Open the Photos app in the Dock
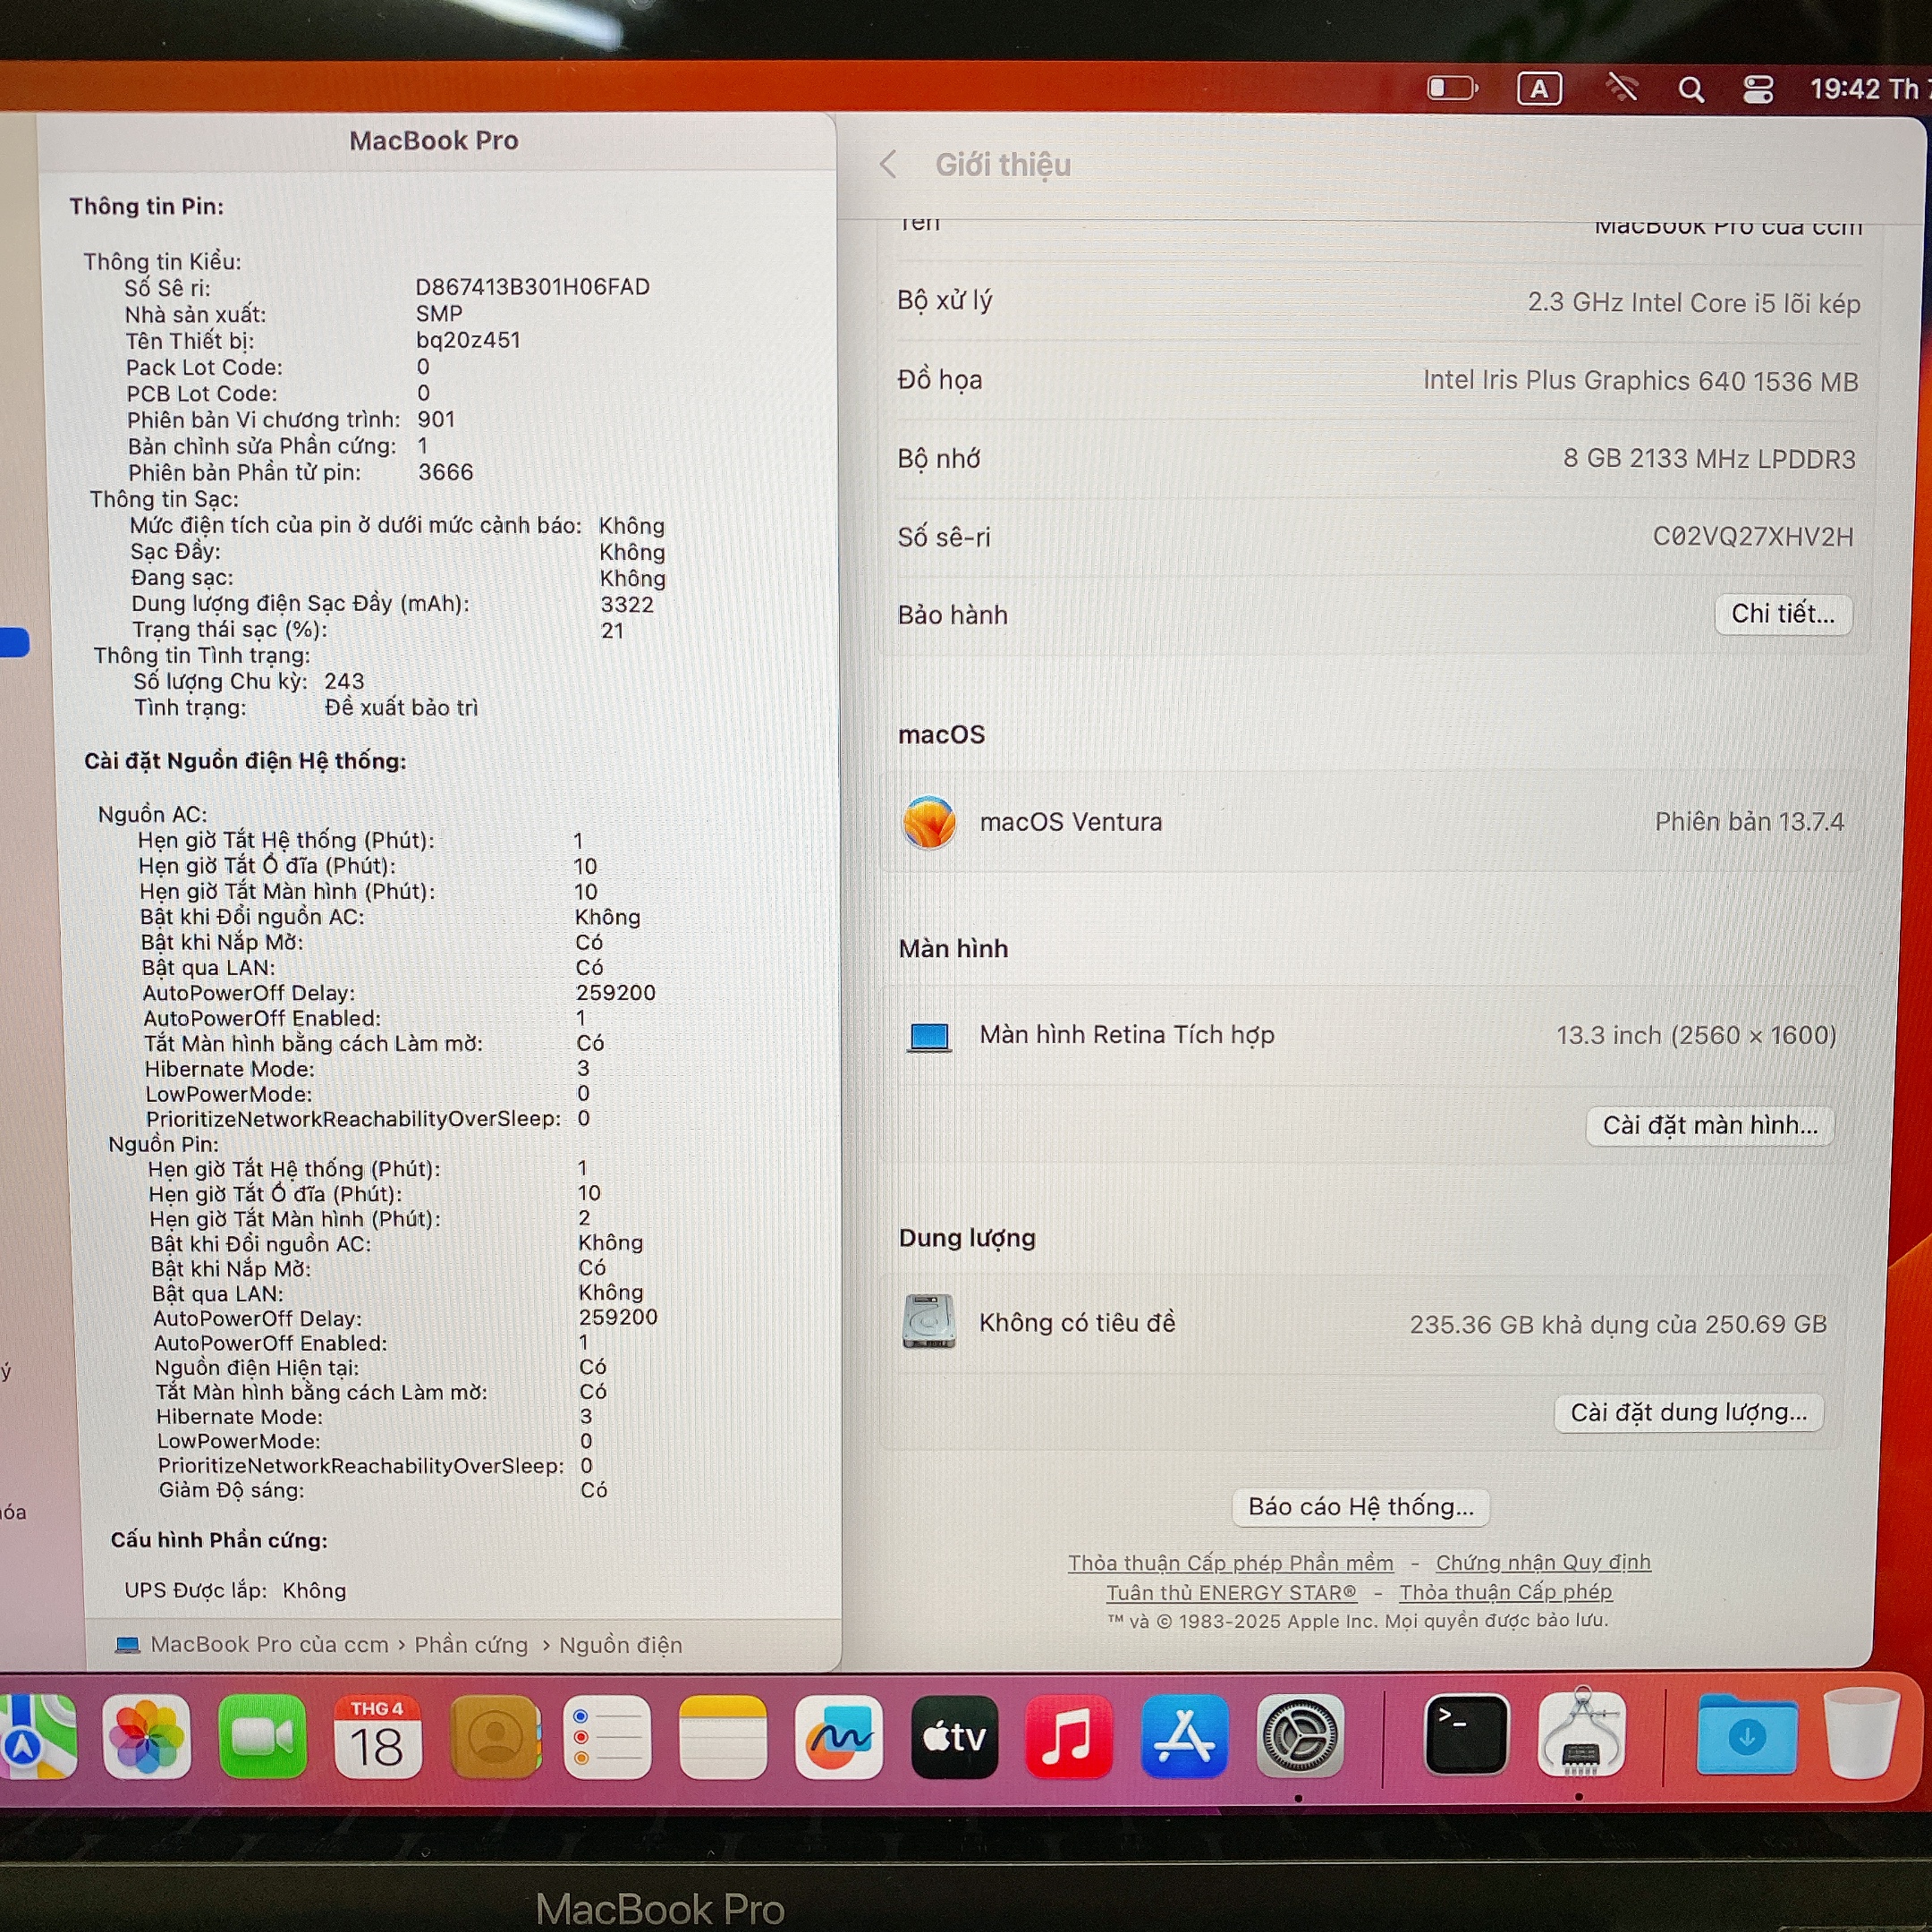 [146, 1737]
